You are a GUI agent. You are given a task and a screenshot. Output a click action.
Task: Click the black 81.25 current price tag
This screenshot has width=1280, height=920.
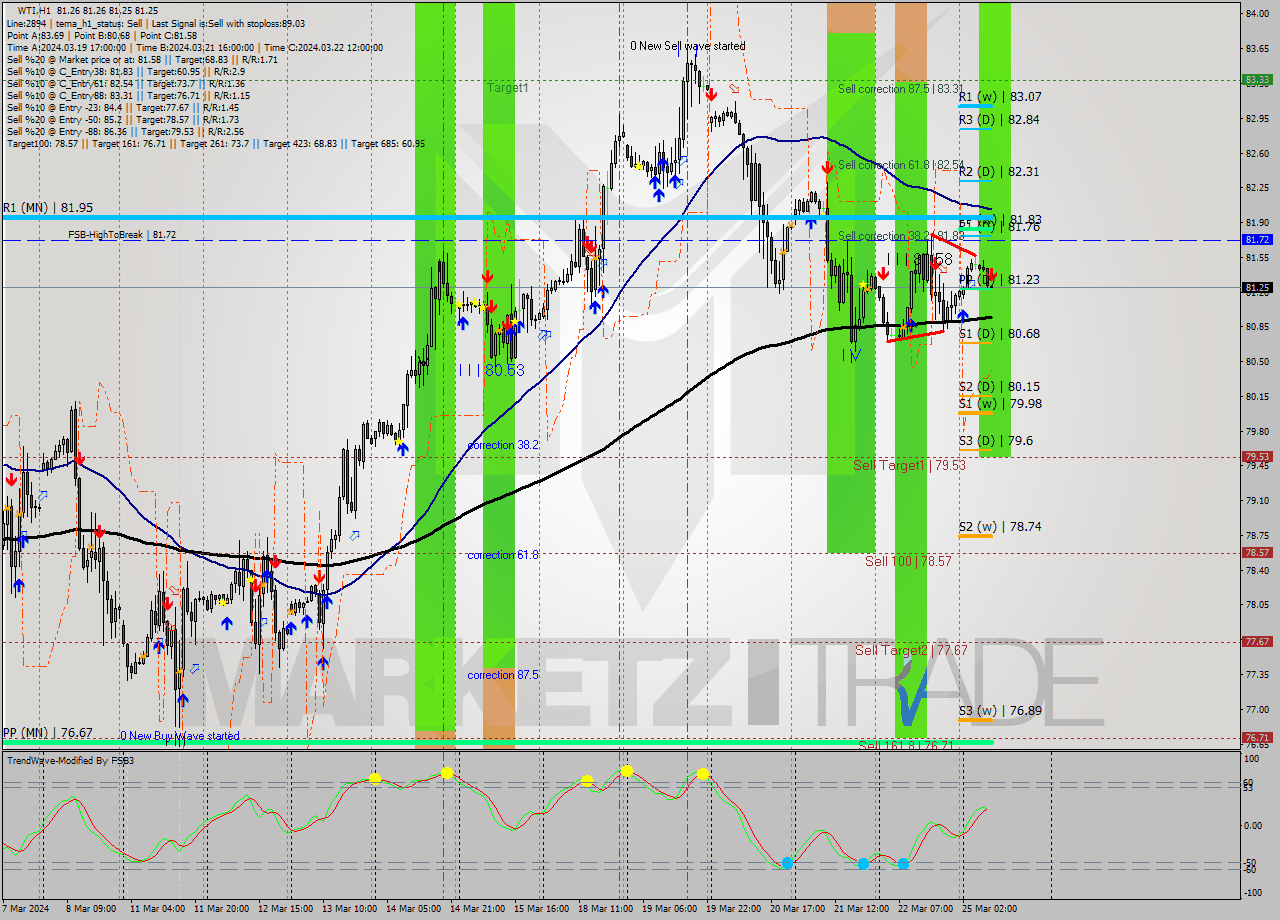(x=1257, y=288)
